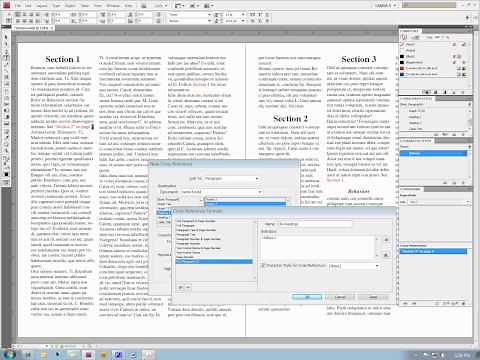Click the fill/stroke icon in Swatches panel
Screen dimensions: 480x360
coord(404,37)
